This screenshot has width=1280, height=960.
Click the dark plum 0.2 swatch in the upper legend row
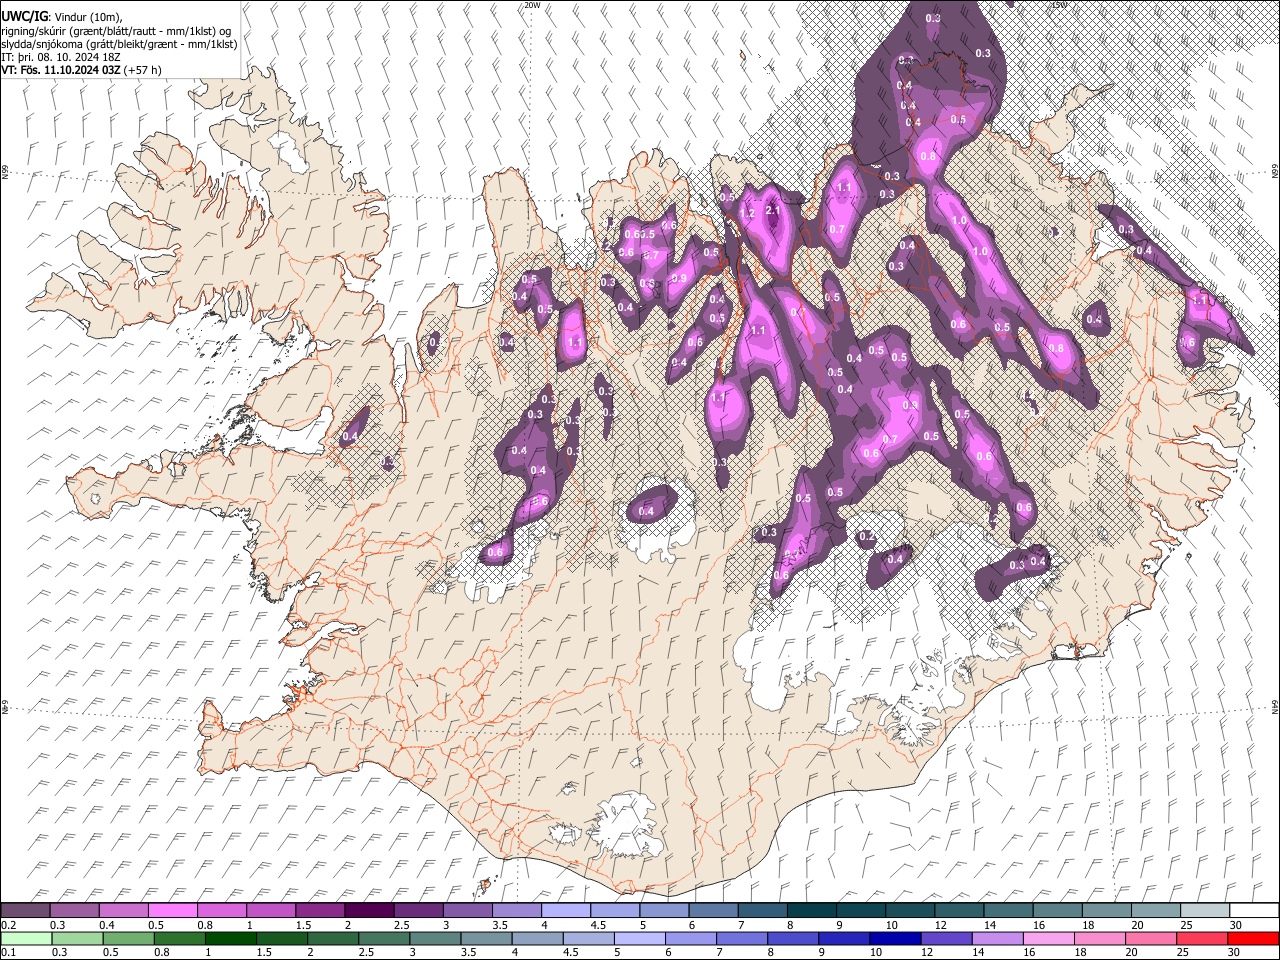click(25, 911)
